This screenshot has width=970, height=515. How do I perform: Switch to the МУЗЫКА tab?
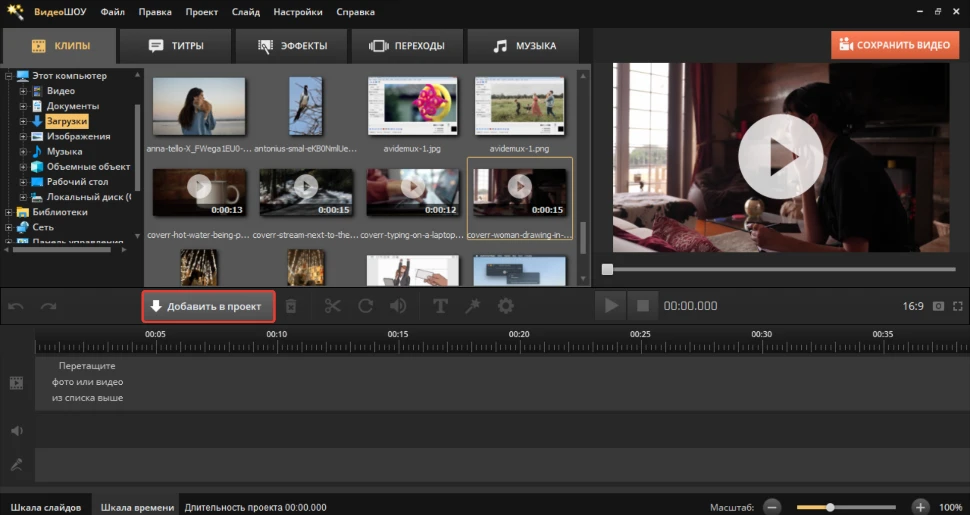point(524,46)
